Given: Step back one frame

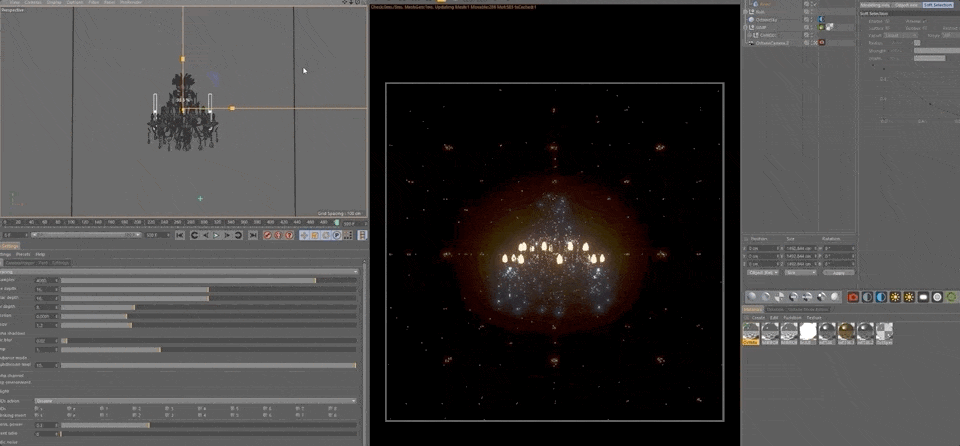Looking at the screenshot, I should point(206,235).
